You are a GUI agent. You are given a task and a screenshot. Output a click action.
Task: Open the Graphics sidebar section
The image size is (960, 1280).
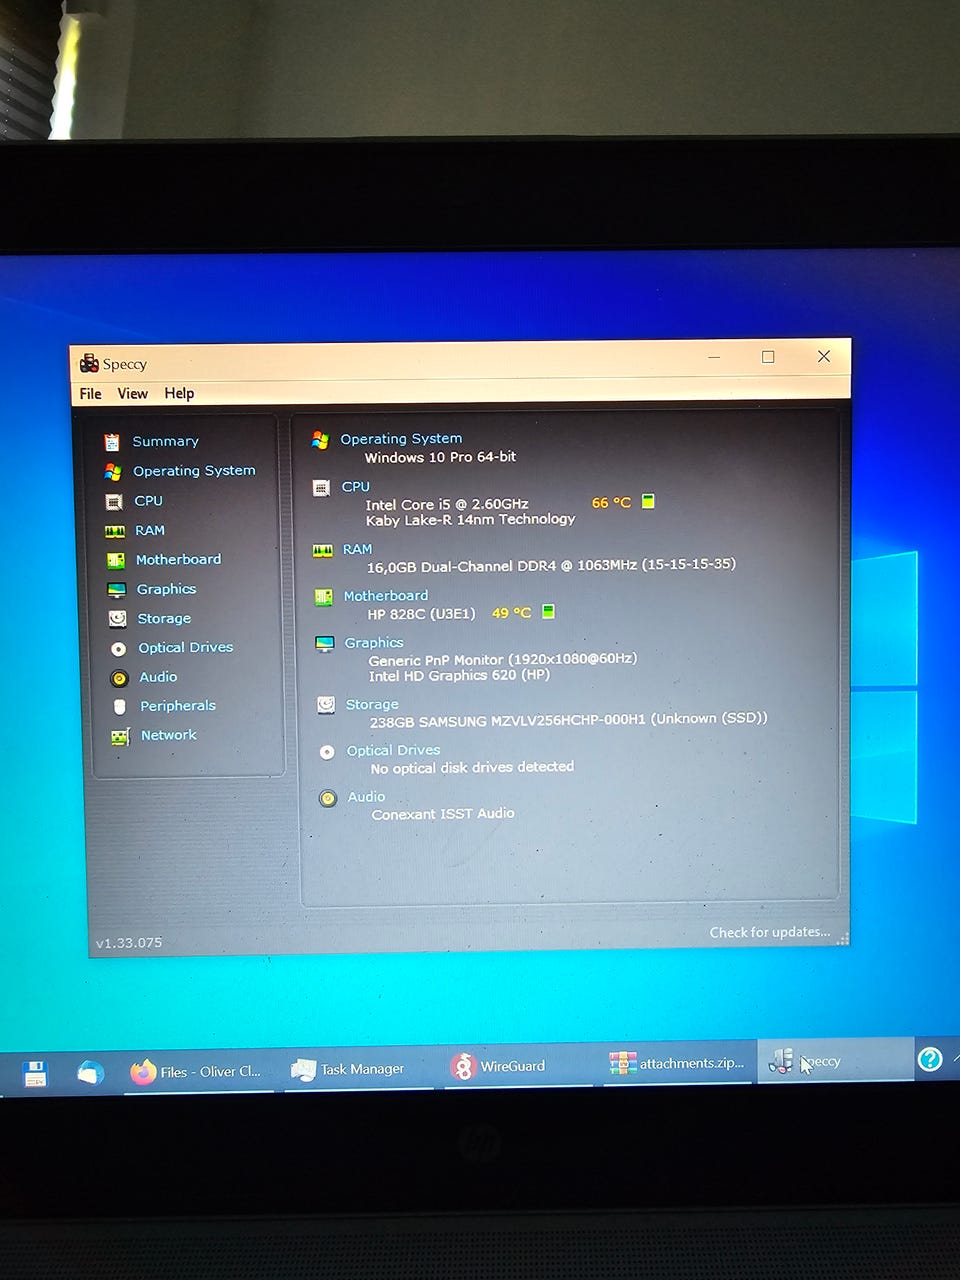click(x=166, y=589)
